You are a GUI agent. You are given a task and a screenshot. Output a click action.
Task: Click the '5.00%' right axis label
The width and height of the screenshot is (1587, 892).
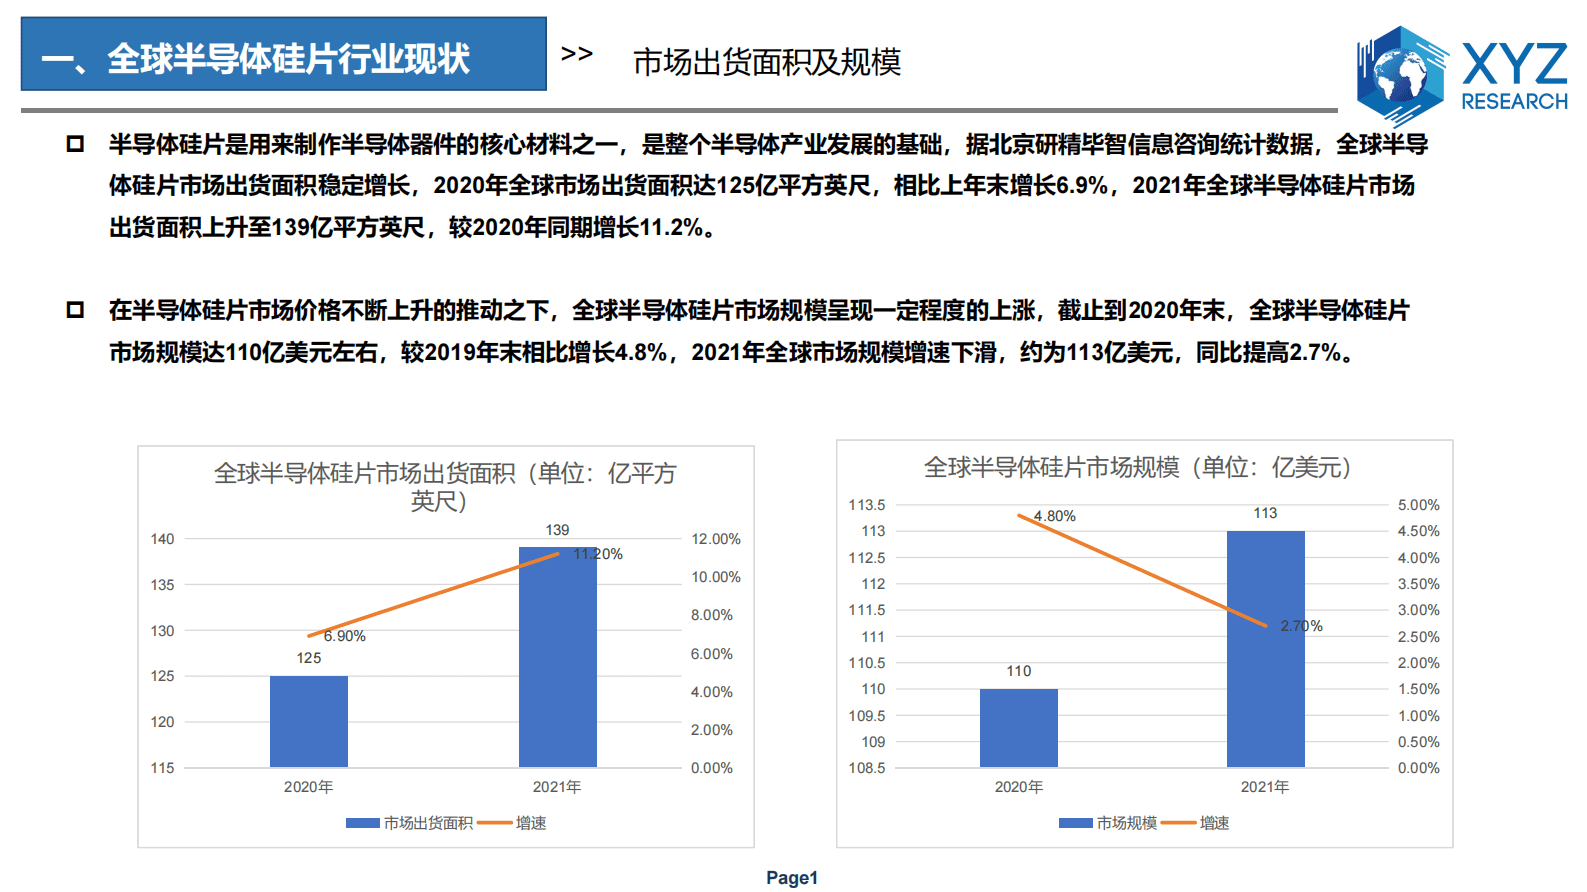pyautogui.click(x=1418, y=505)
